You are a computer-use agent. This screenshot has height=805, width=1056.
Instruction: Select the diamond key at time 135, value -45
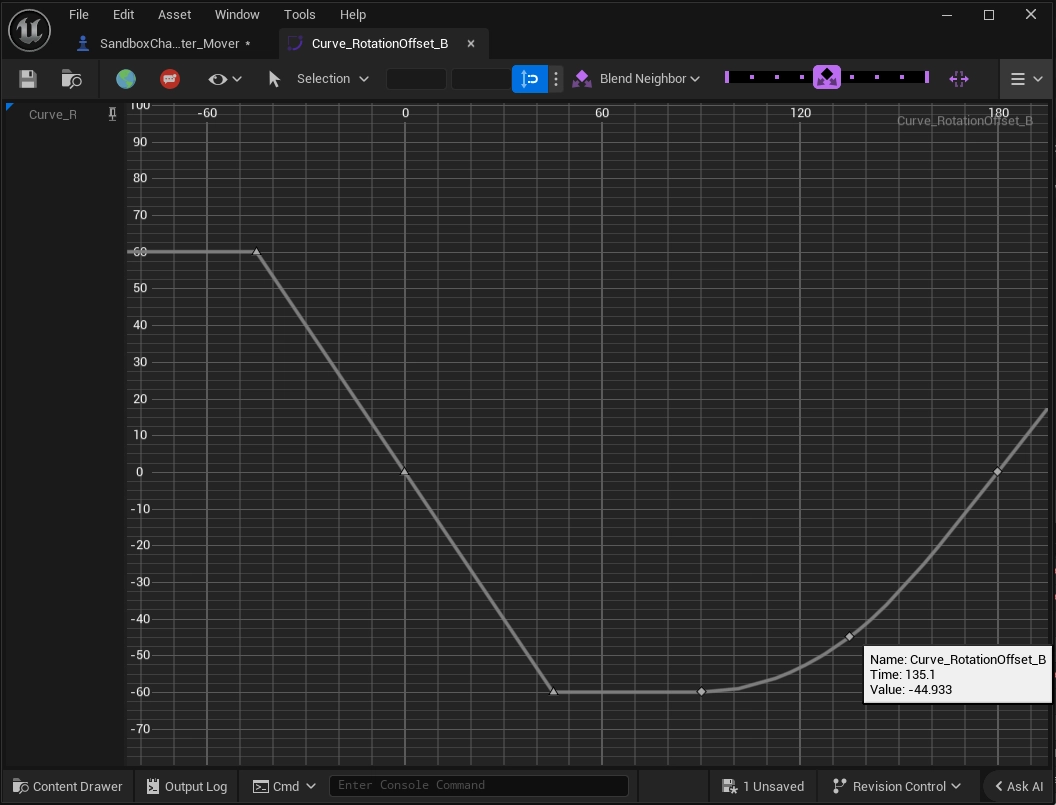click(x=849, y=636)
